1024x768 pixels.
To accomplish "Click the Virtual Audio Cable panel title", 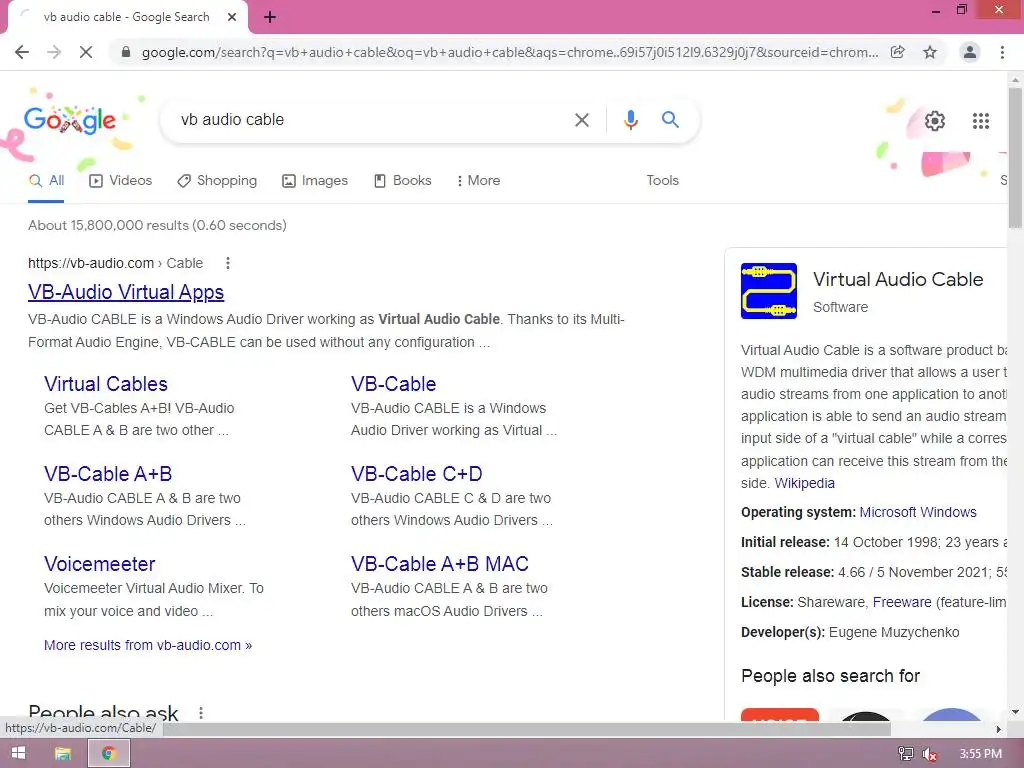I will click(898, 279).
